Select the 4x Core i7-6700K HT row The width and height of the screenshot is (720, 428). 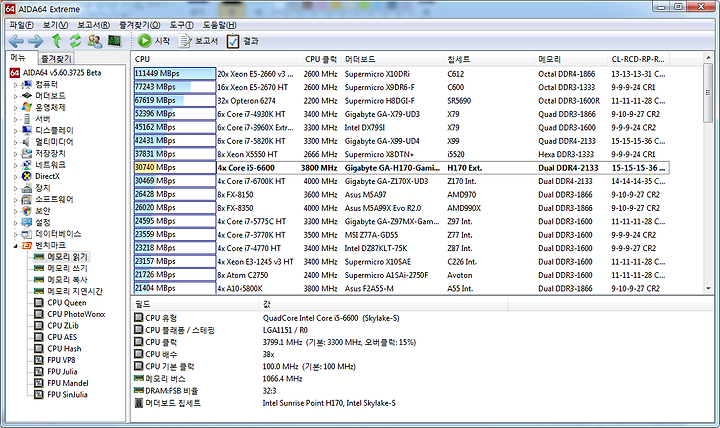click(x=399, y=181)
